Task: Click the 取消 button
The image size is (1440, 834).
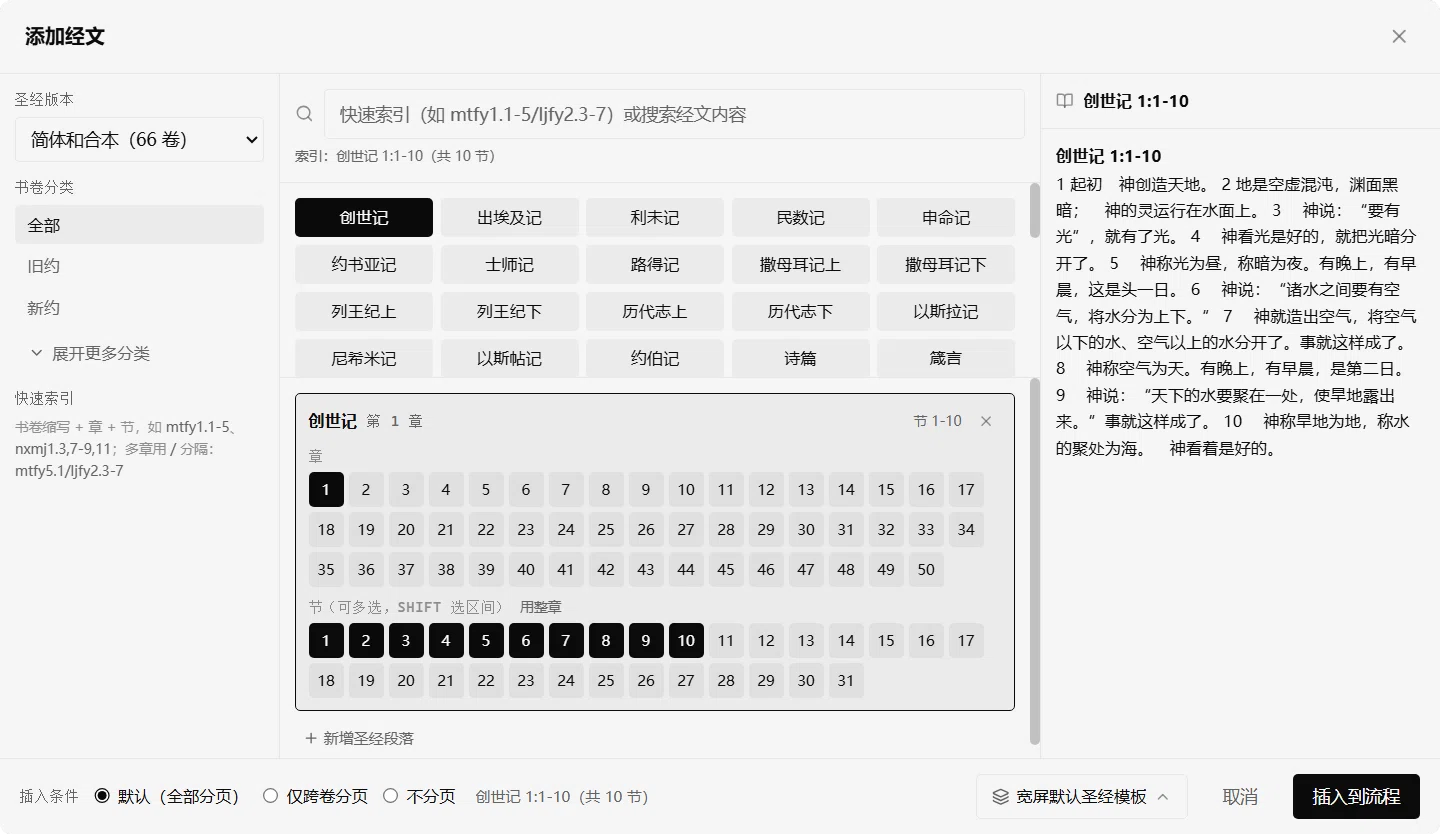Action: pos(1240,797)
